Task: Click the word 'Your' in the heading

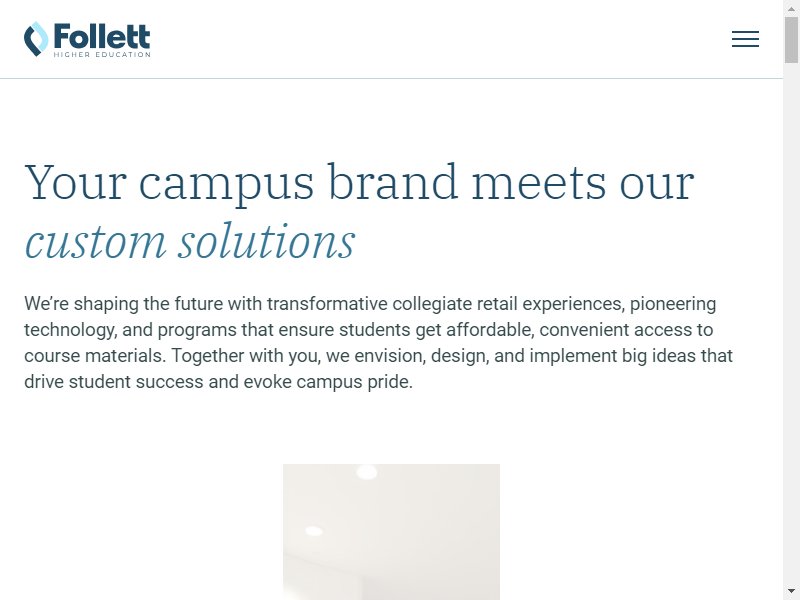Action: point(75,182)
